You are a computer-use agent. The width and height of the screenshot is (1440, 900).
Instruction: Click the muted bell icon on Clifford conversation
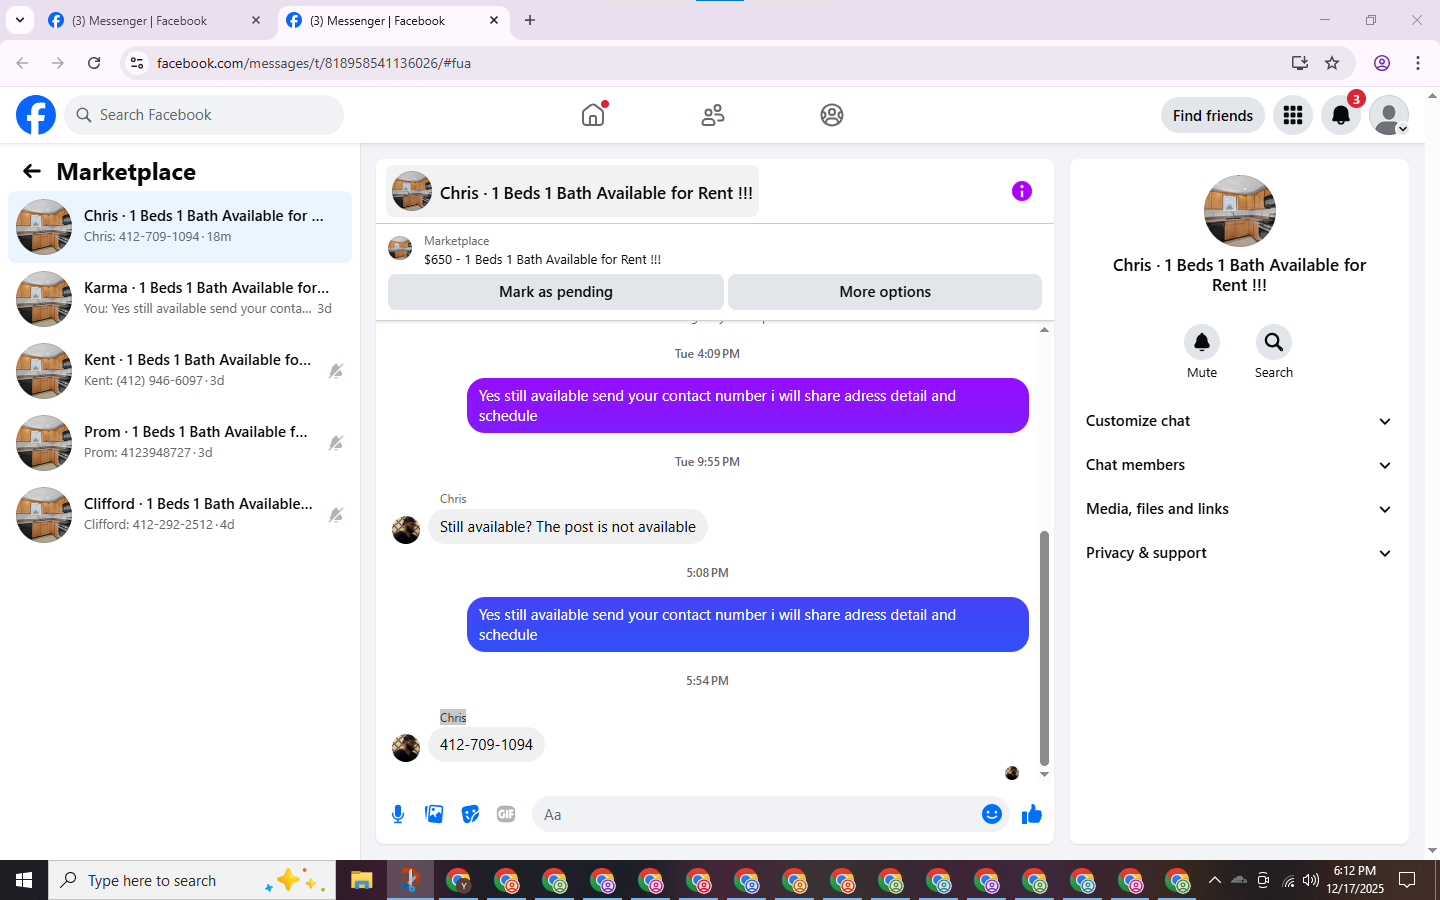(x=336, y=515)
